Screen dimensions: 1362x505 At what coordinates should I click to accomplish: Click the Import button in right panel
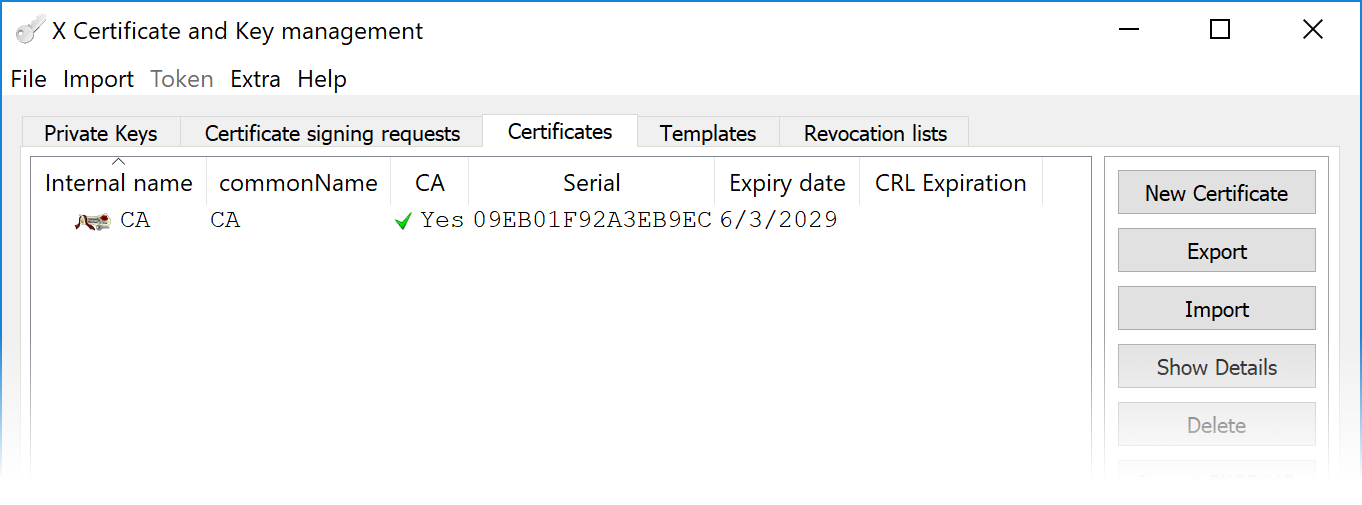point(1216,309)
